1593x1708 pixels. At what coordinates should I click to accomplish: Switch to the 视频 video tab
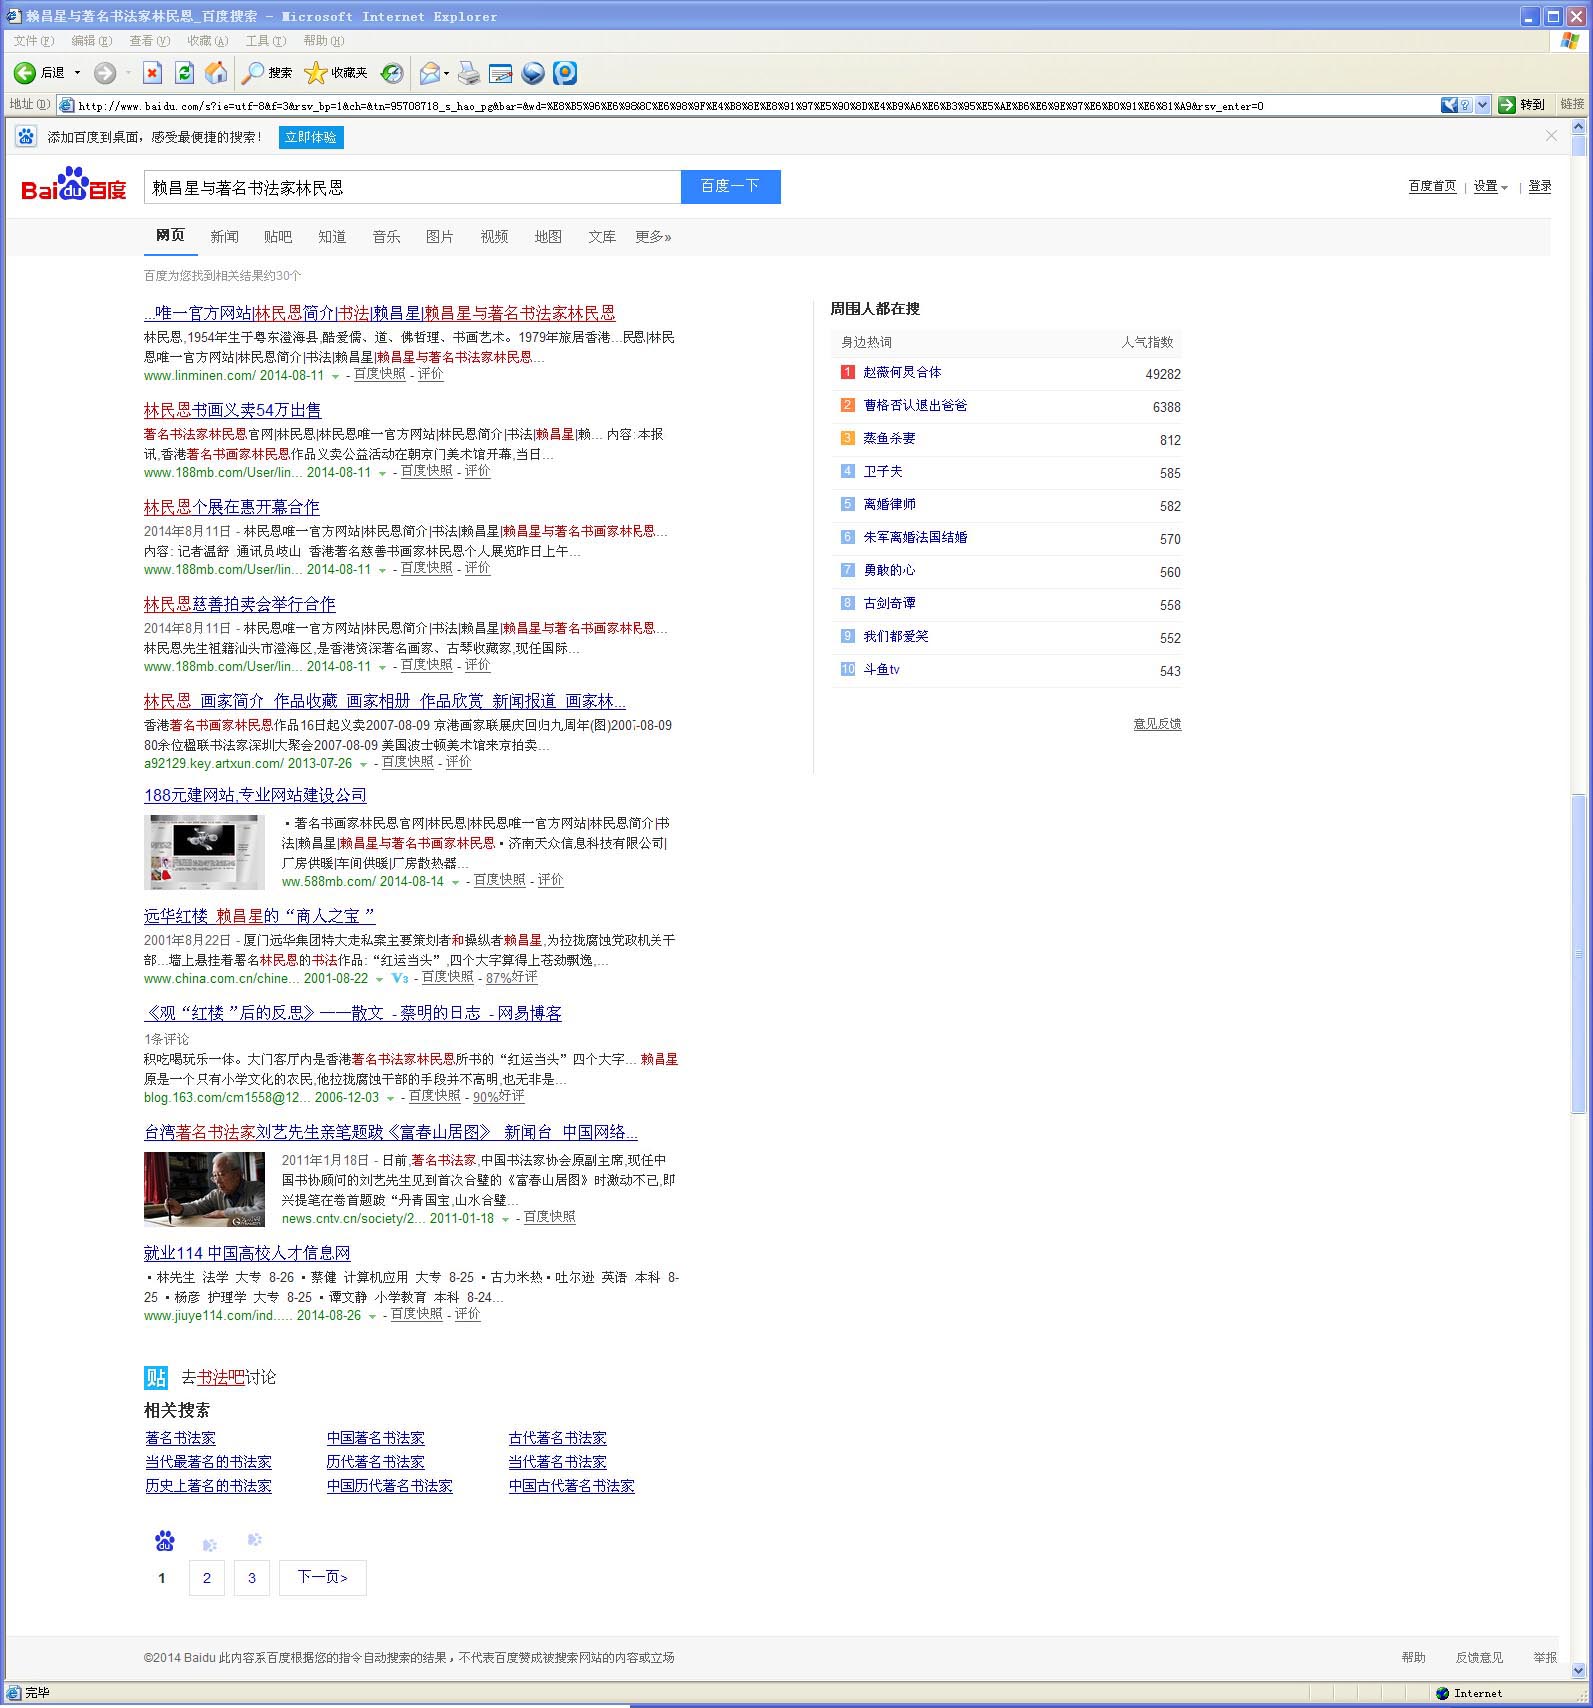(494, 237)
